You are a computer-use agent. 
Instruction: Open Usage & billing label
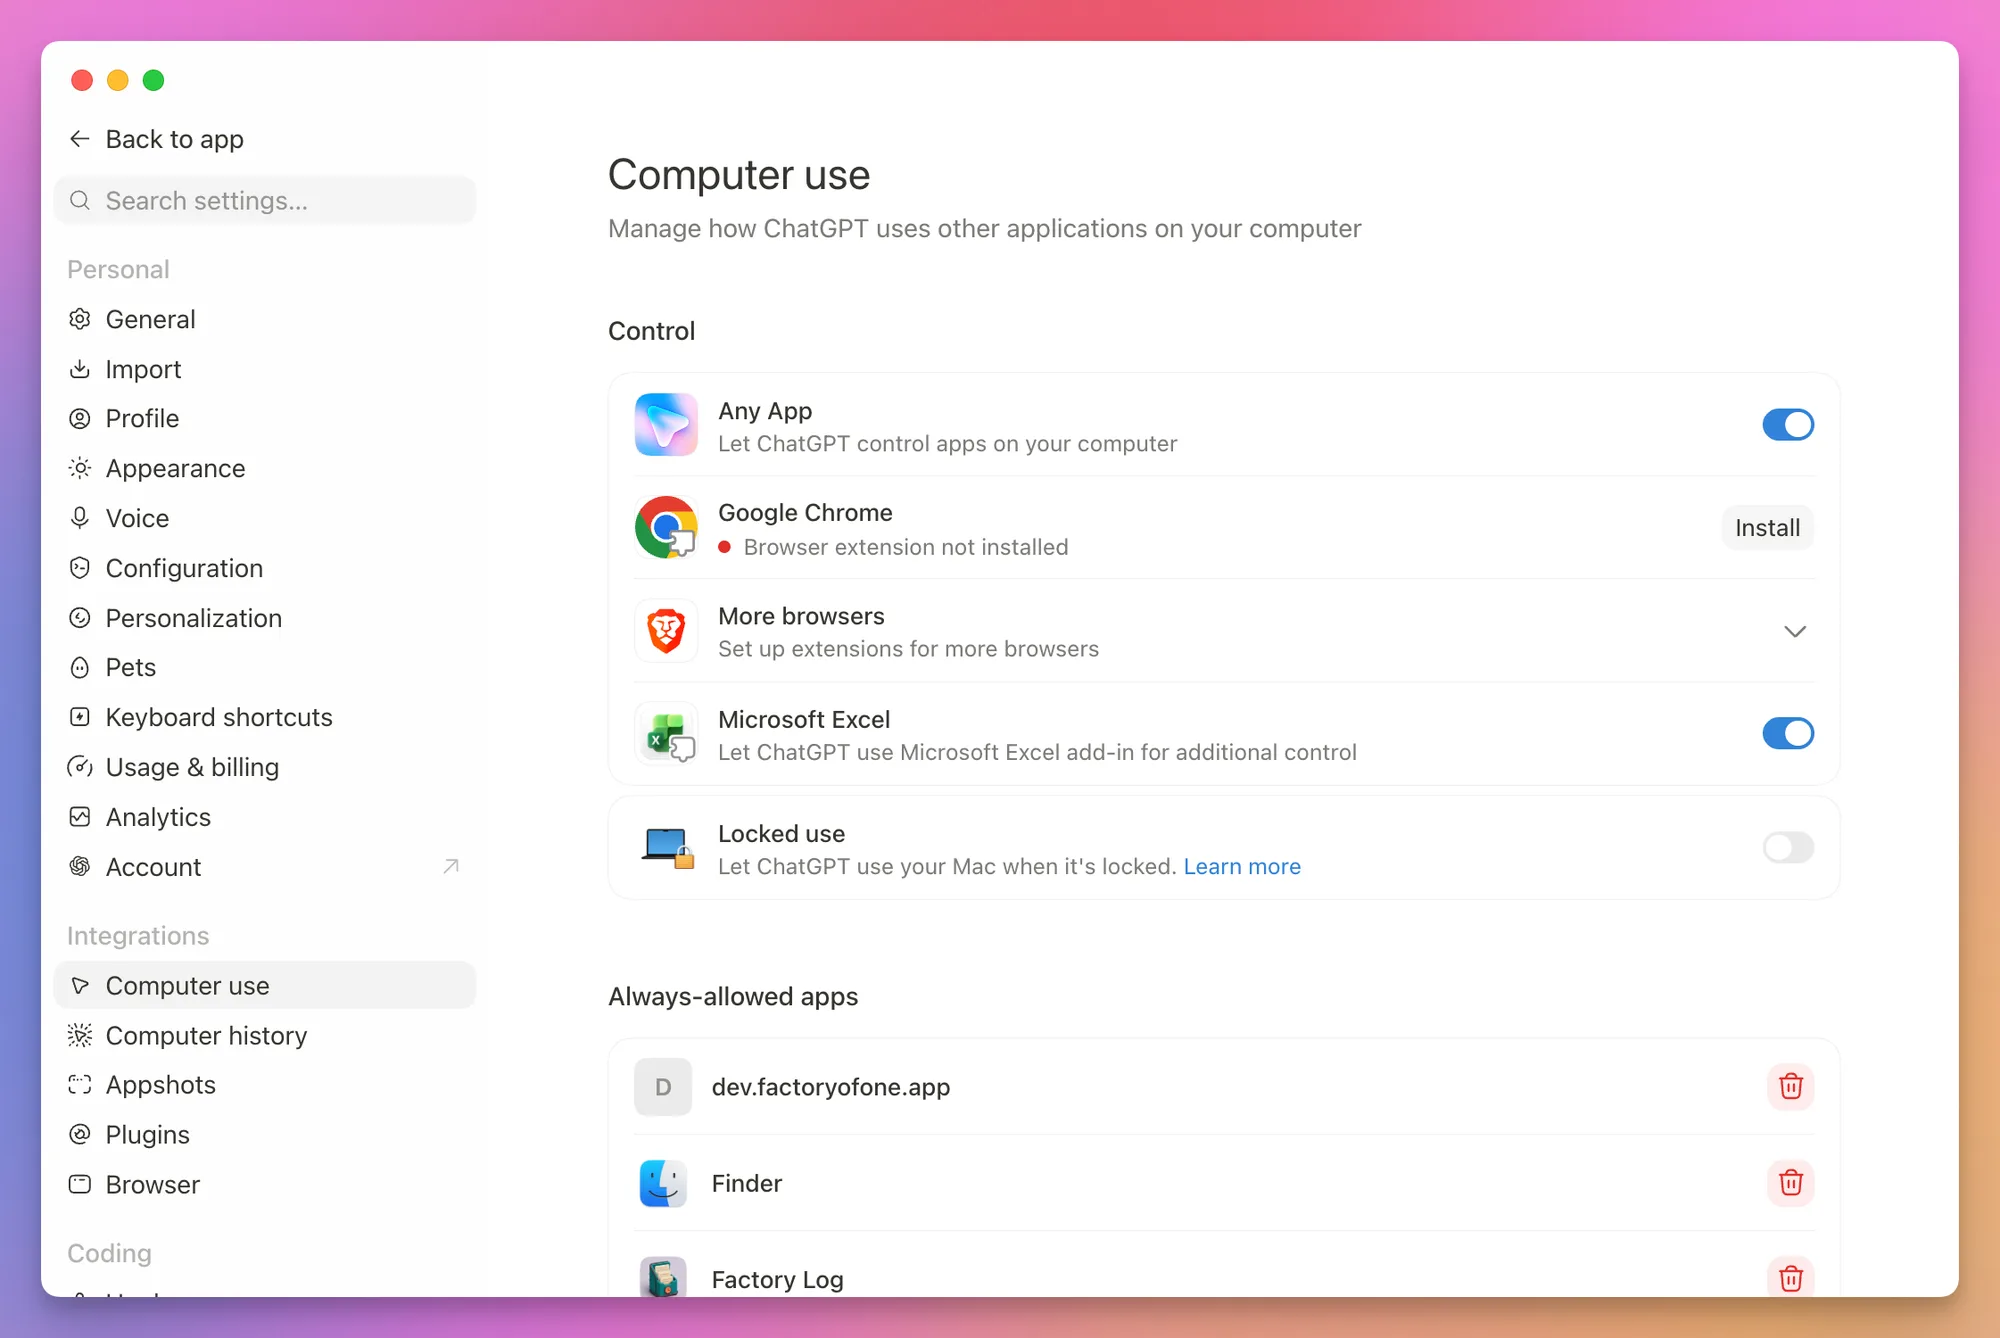pyautogui.click(x=192, y=767)
